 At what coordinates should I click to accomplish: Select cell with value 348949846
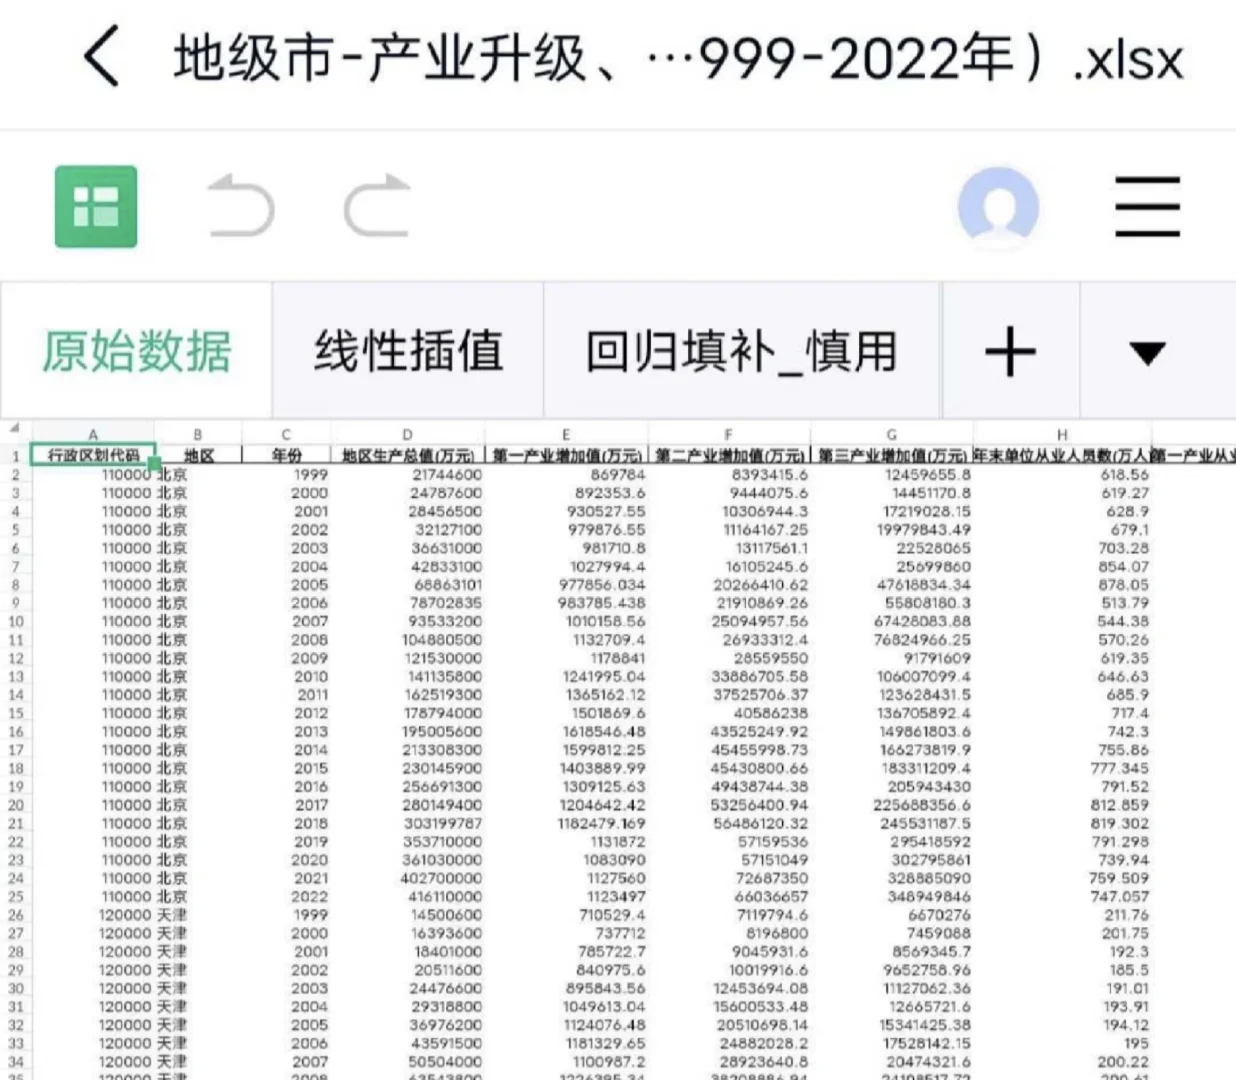(x=891, y=896)
